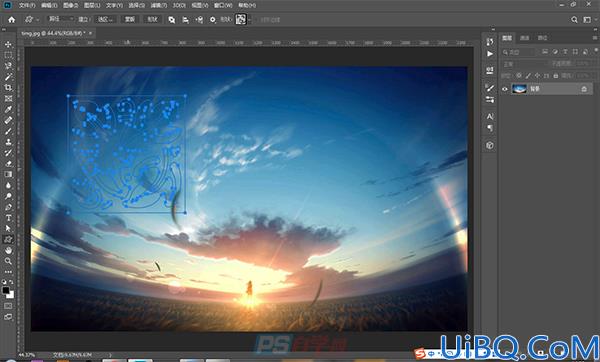Viewport: 600px width, 362px height.
Task: Open the custom shape picker dropdown arrow
Action: click(250, 19)
